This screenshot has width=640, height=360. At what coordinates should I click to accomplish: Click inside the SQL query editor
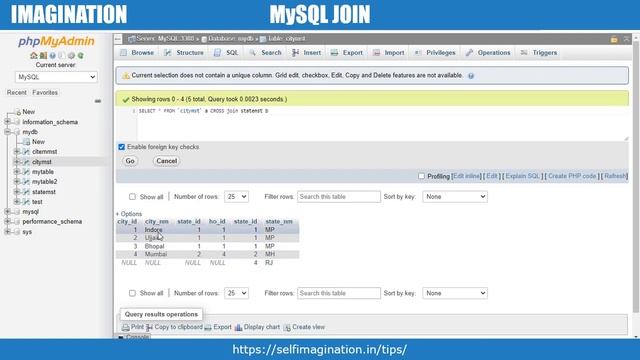pyautogui.click(x=382, y=124)
